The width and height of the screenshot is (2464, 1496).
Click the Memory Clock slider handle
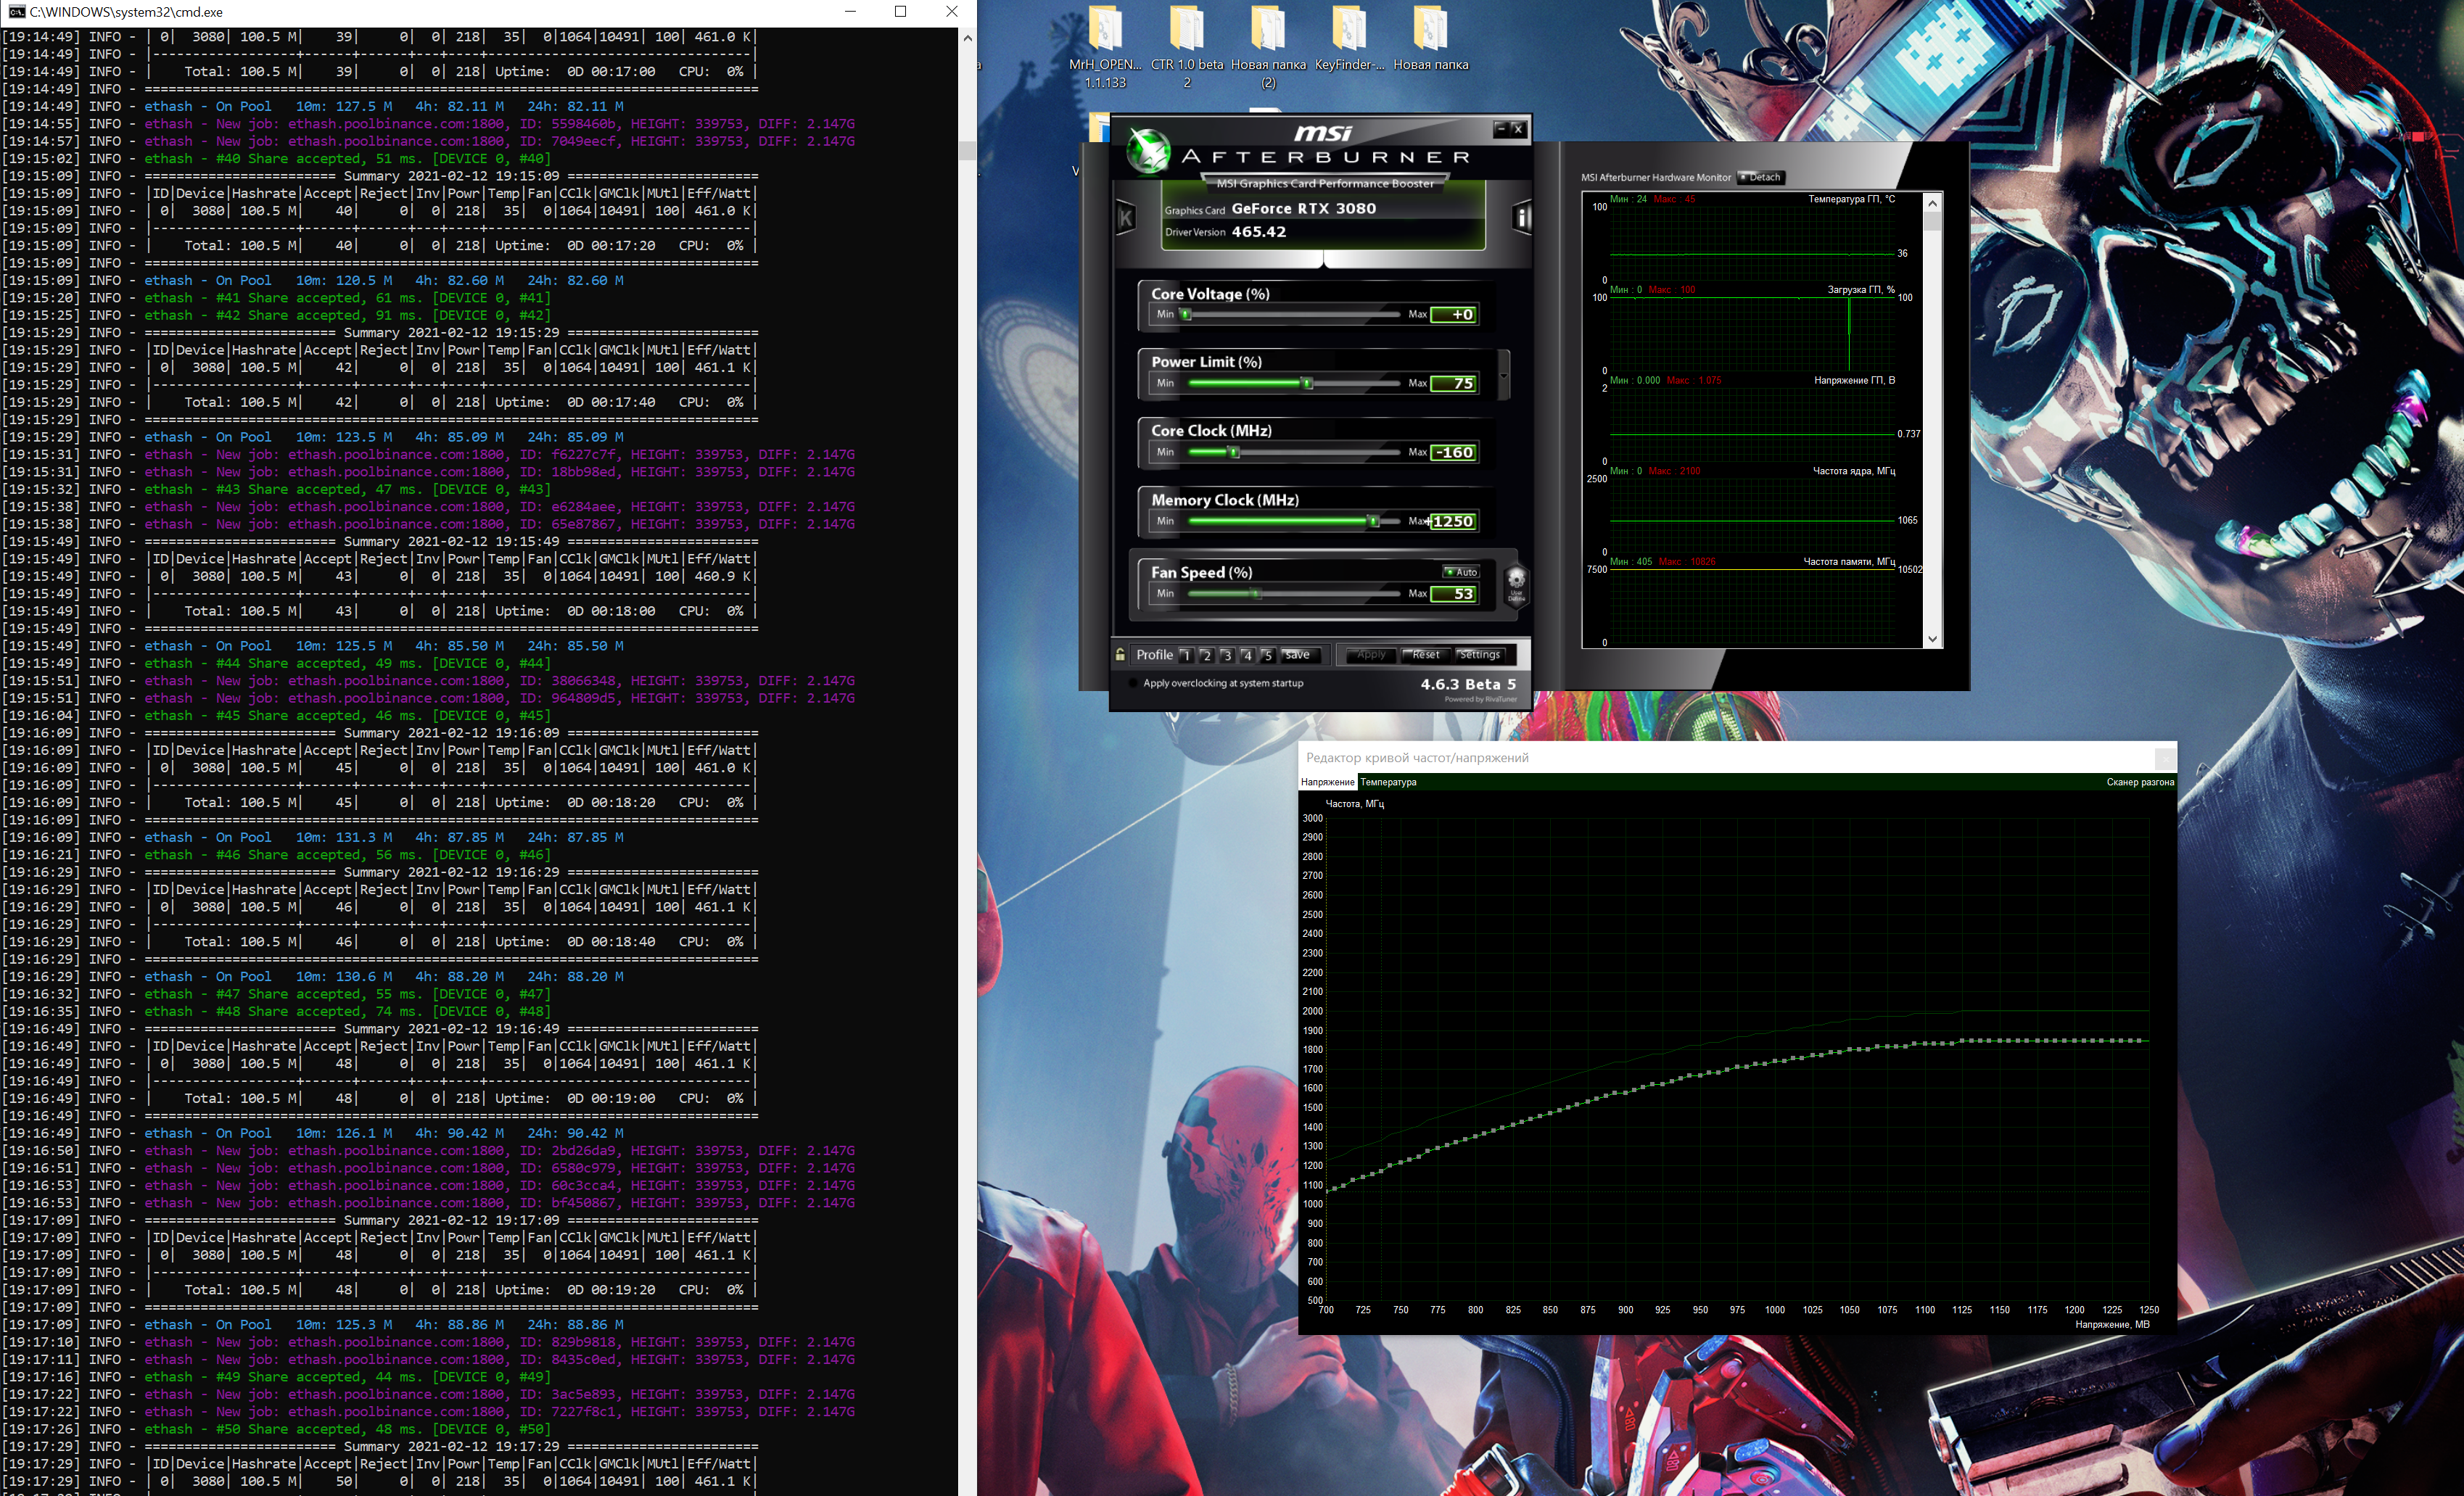[x=1374, y=521]
